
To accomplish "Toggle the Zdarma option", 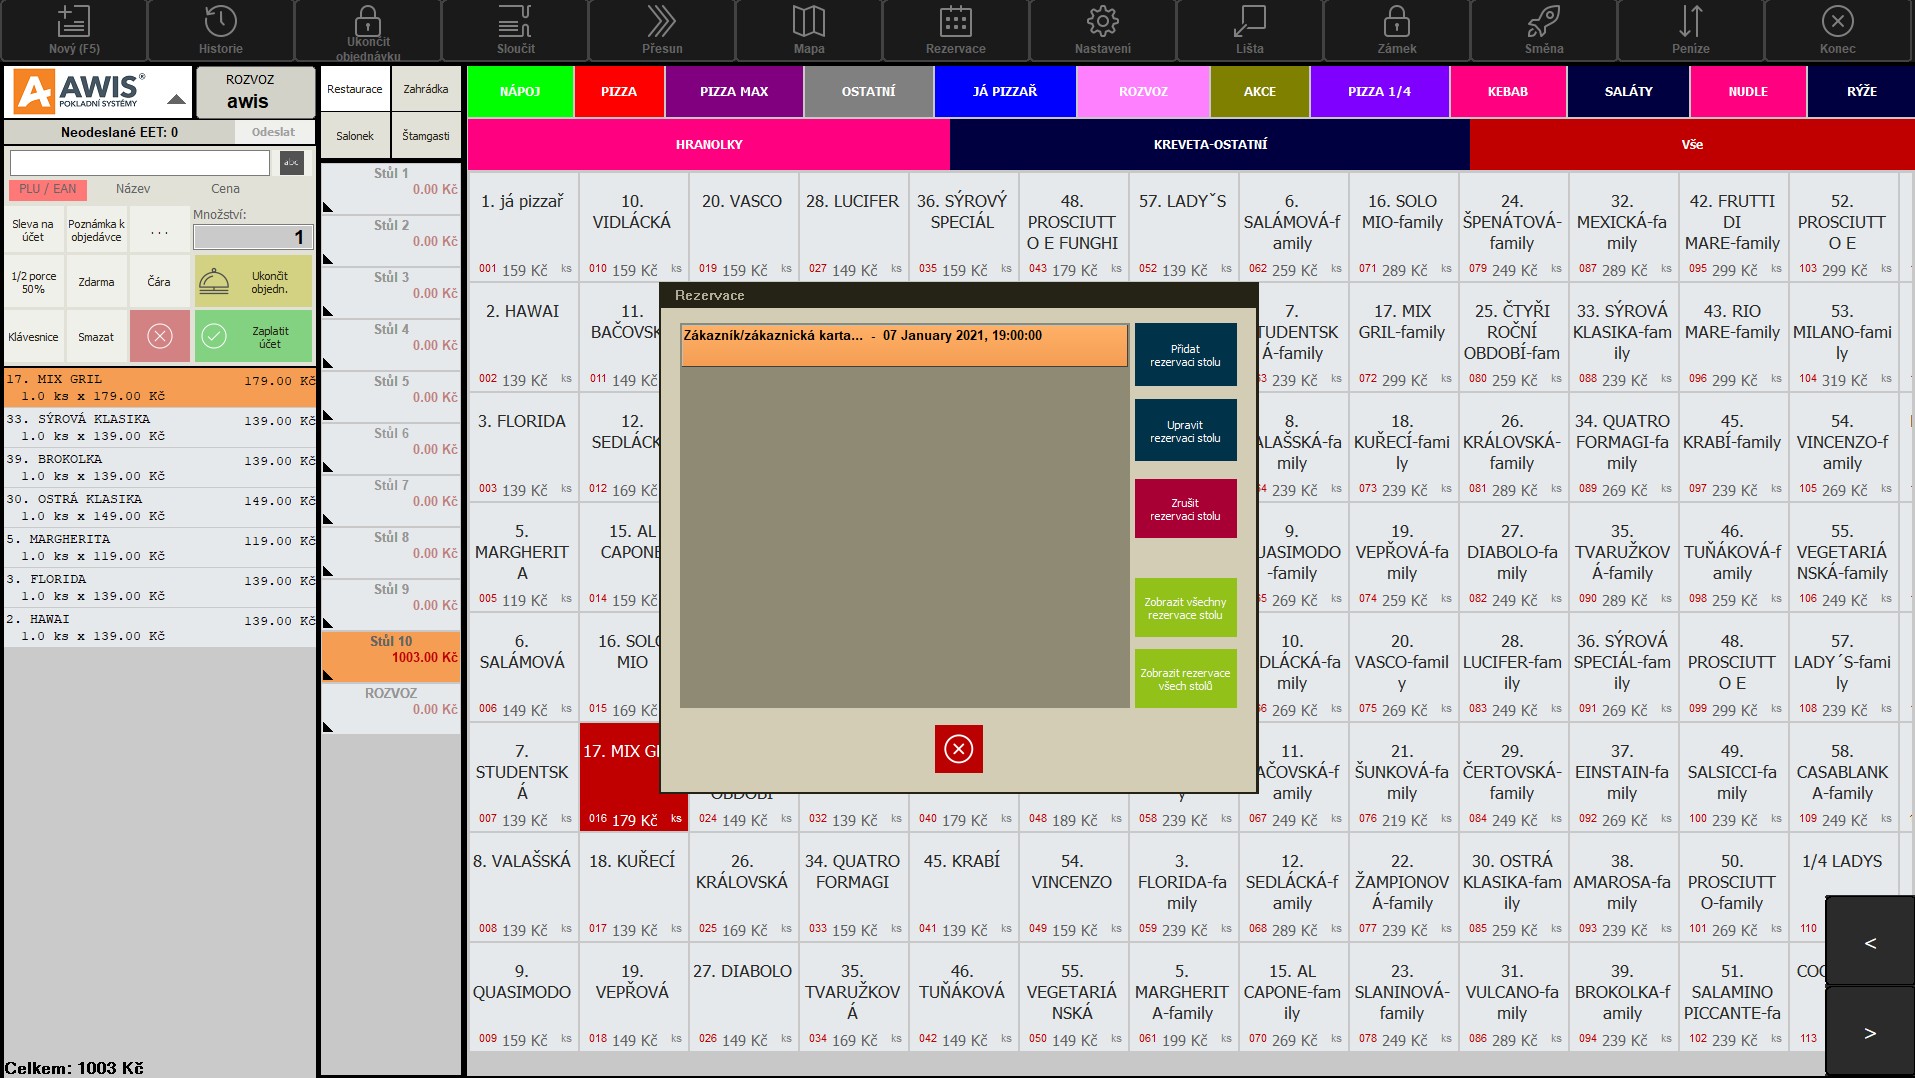I will coord(96,282).
